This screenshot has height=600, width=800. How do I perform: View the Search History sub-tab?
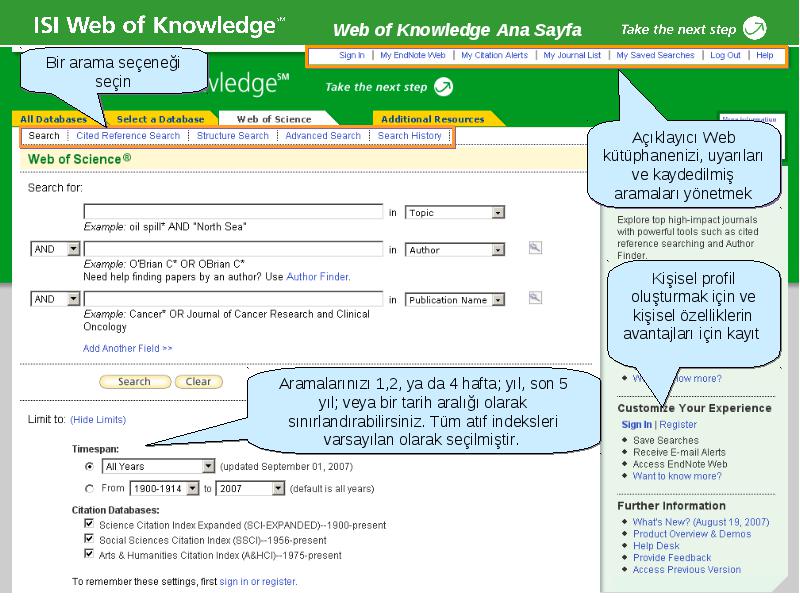point(410,136)
